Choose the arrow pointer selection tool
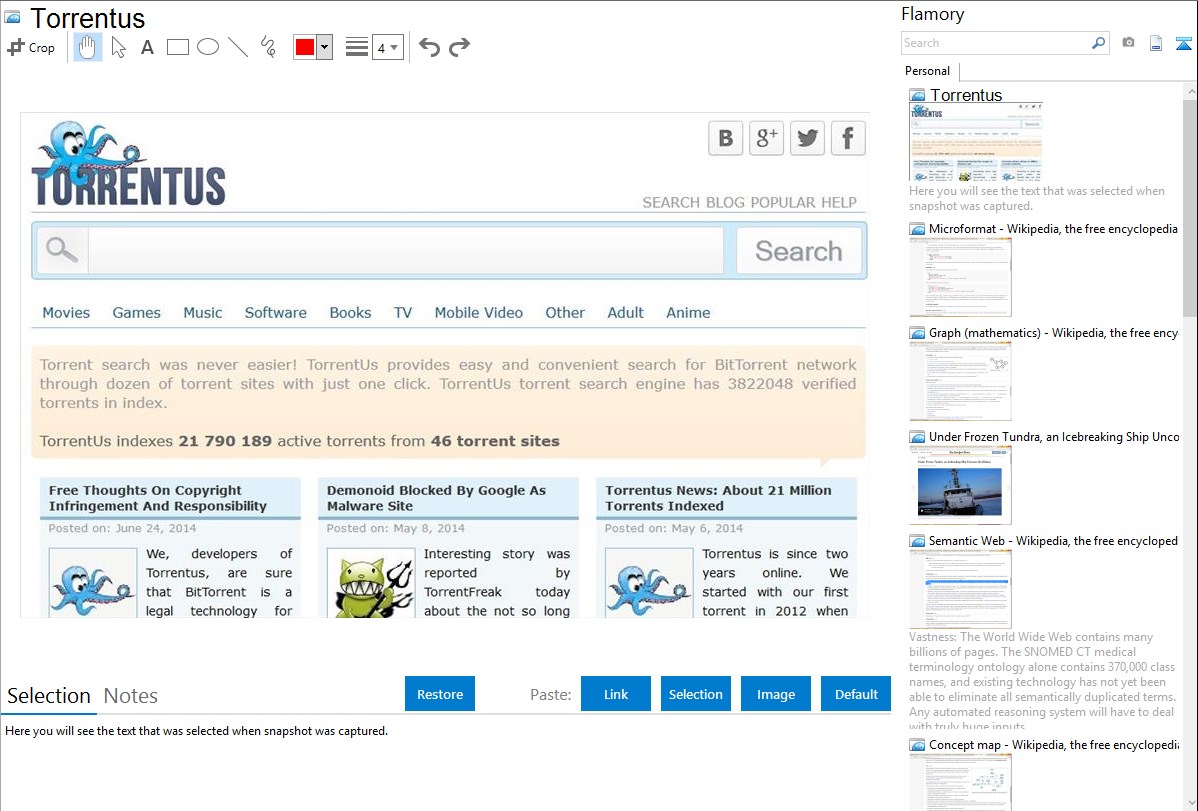This screenshot has width=1198, height=811. [118, 47]
